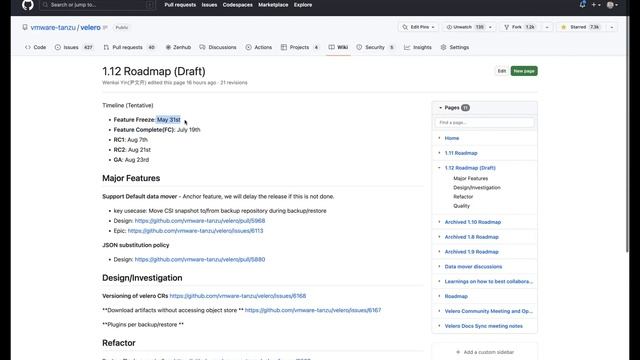Viewport: 640px width, 360px height.
Task: Open the velero pull 5880 design link
Action: click(200, 260)
